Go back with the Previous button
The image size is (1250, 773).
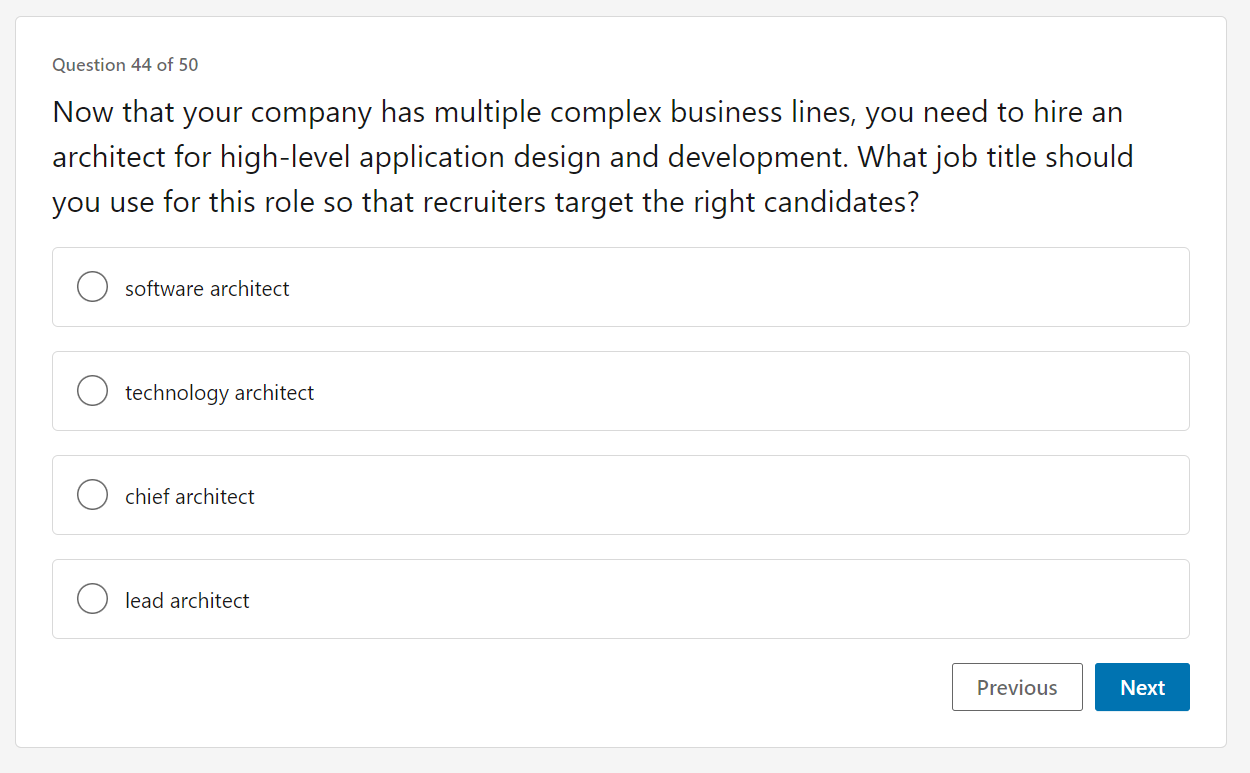1016,687
